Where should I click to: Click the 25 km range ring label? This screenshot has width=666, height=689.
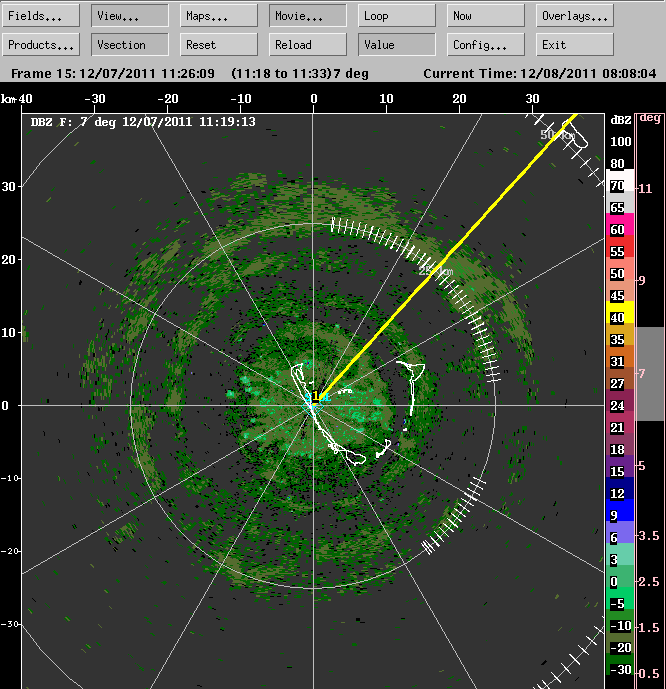coord(435,271)
